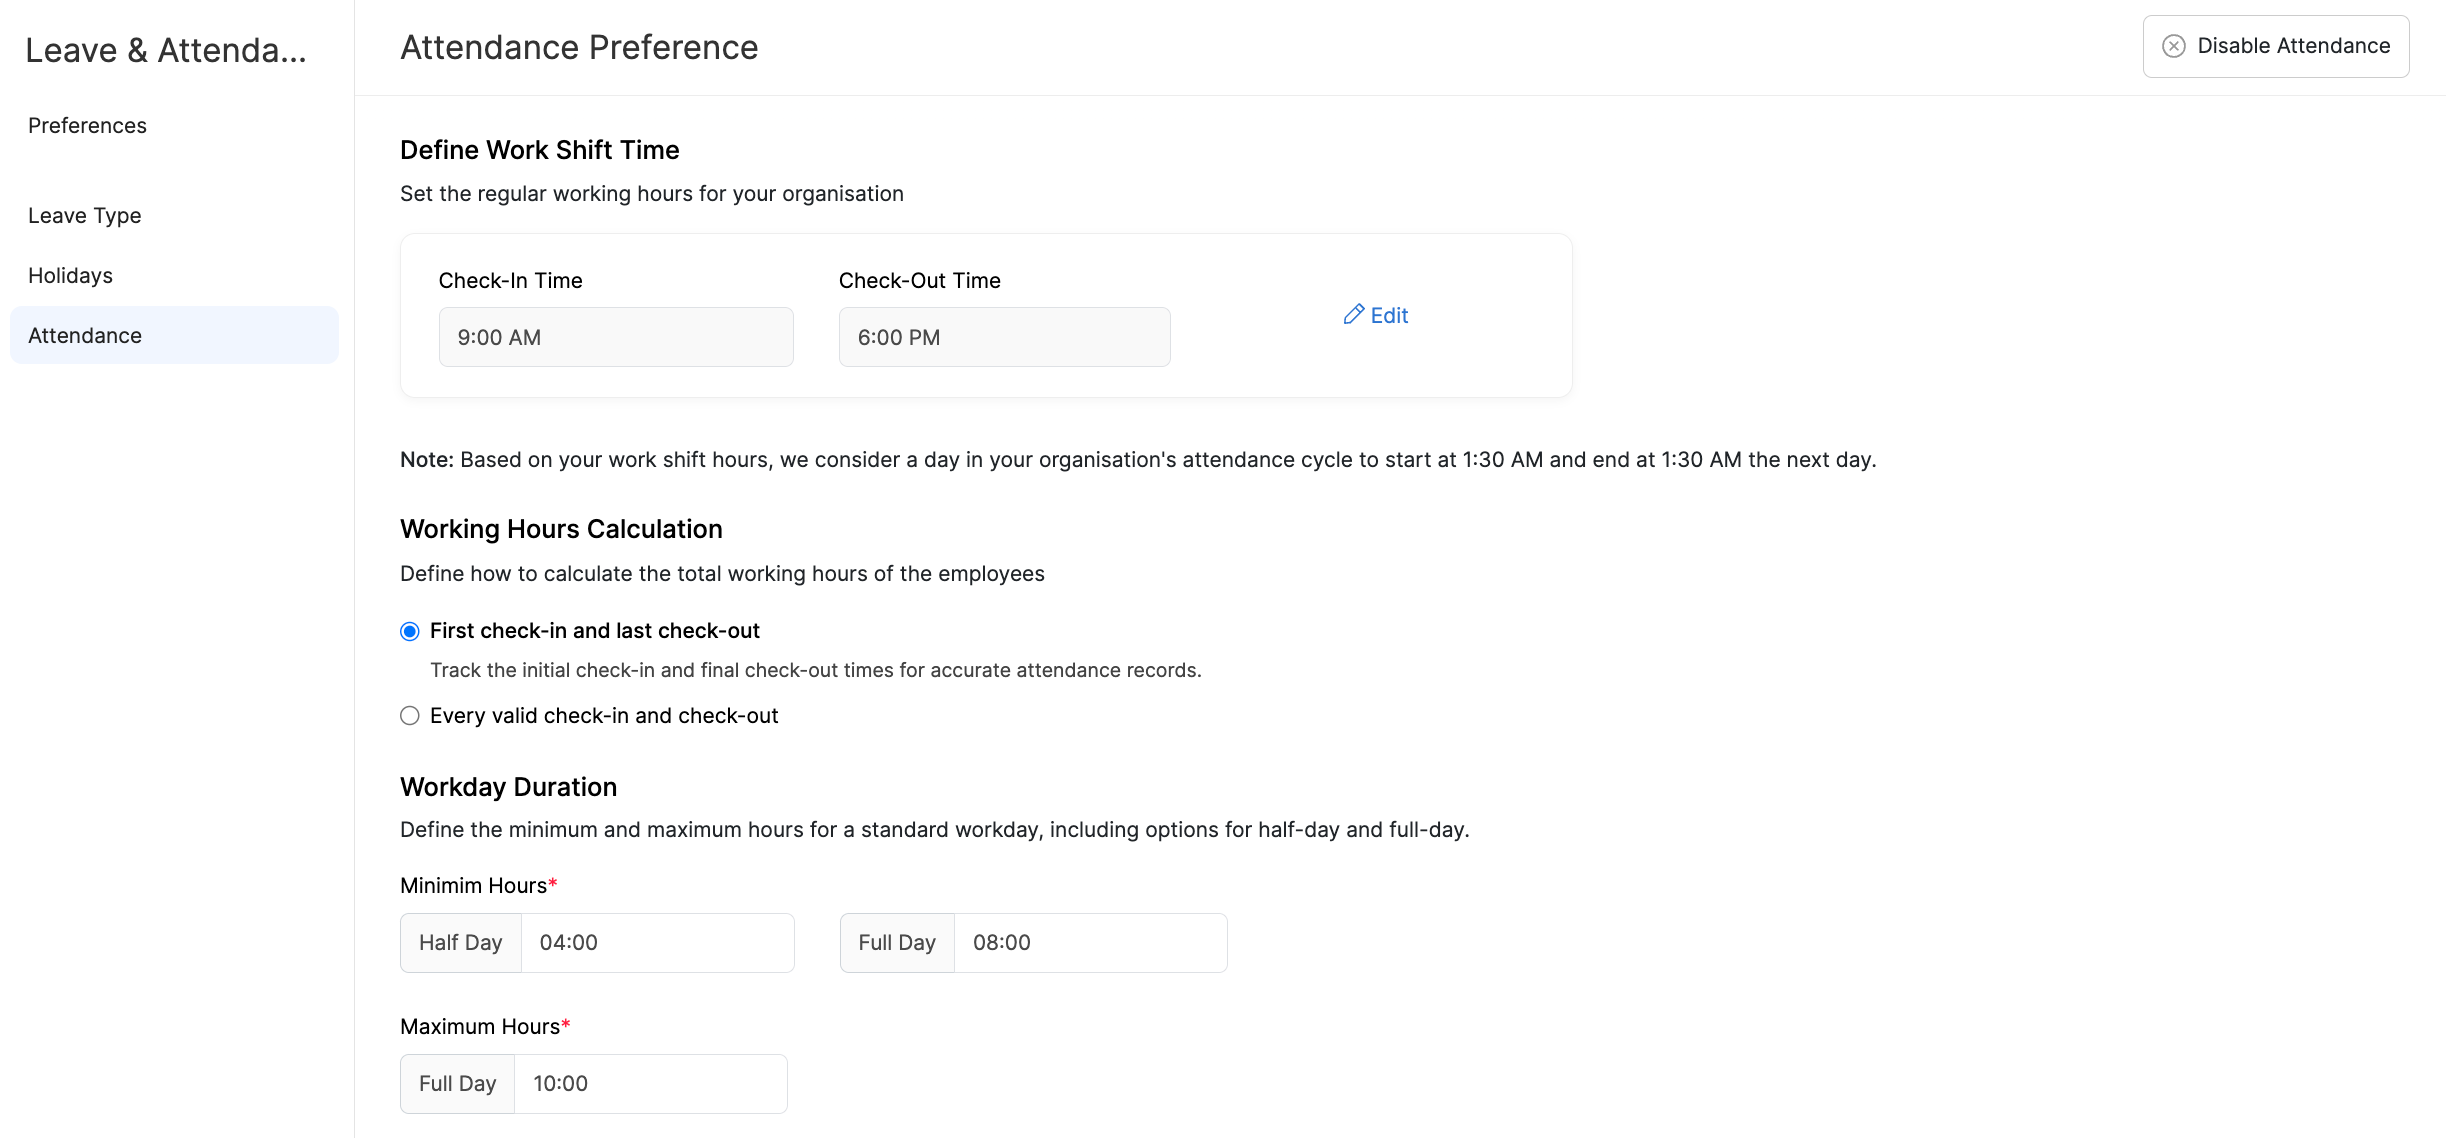
Task: Open the Holidays section
Action: tap(70, 276)
